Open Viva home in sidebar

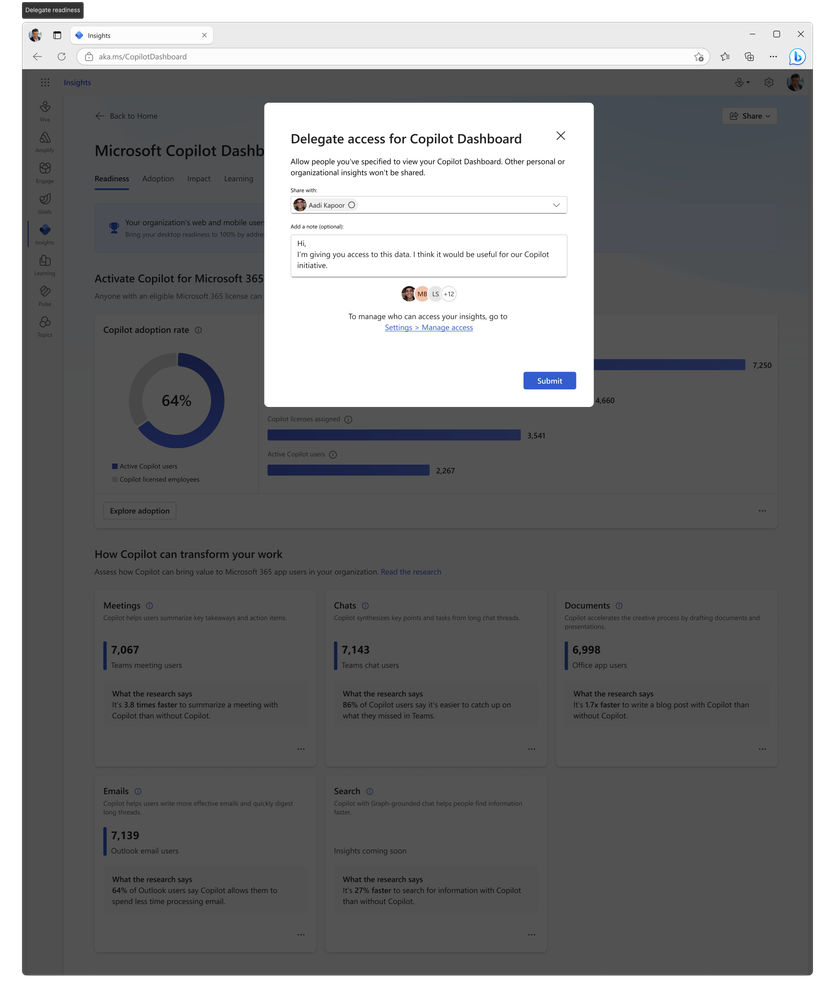45,110
